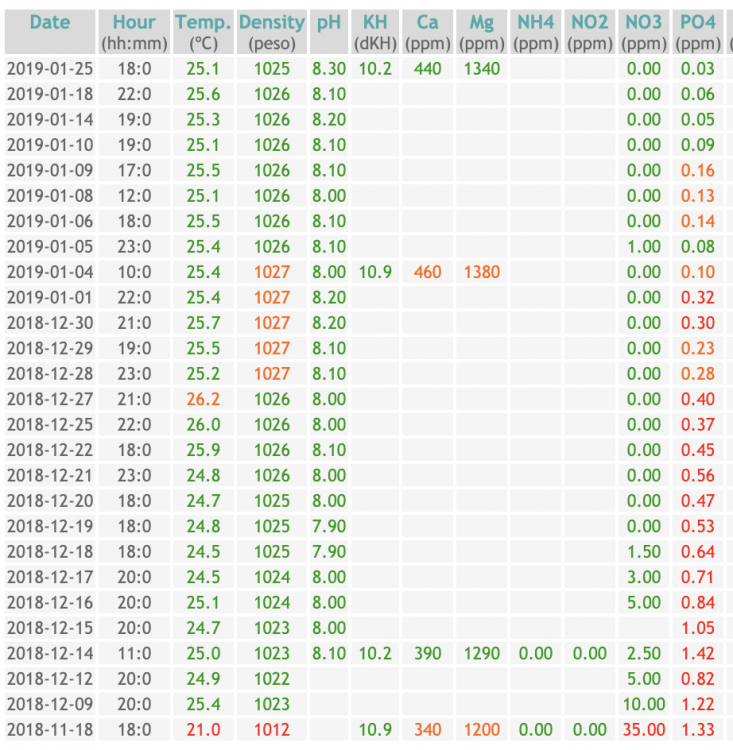Image resolution: width=733 pixels, height=750 pixels.
Task: Select the red 35.00 NO3 value
Action: (x=643, y=730)
